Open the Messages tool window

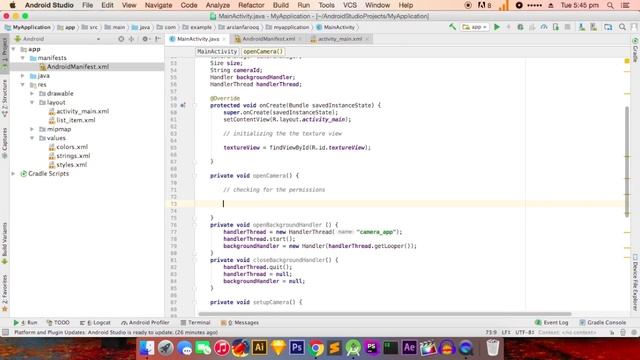click(x=240, y=322)
